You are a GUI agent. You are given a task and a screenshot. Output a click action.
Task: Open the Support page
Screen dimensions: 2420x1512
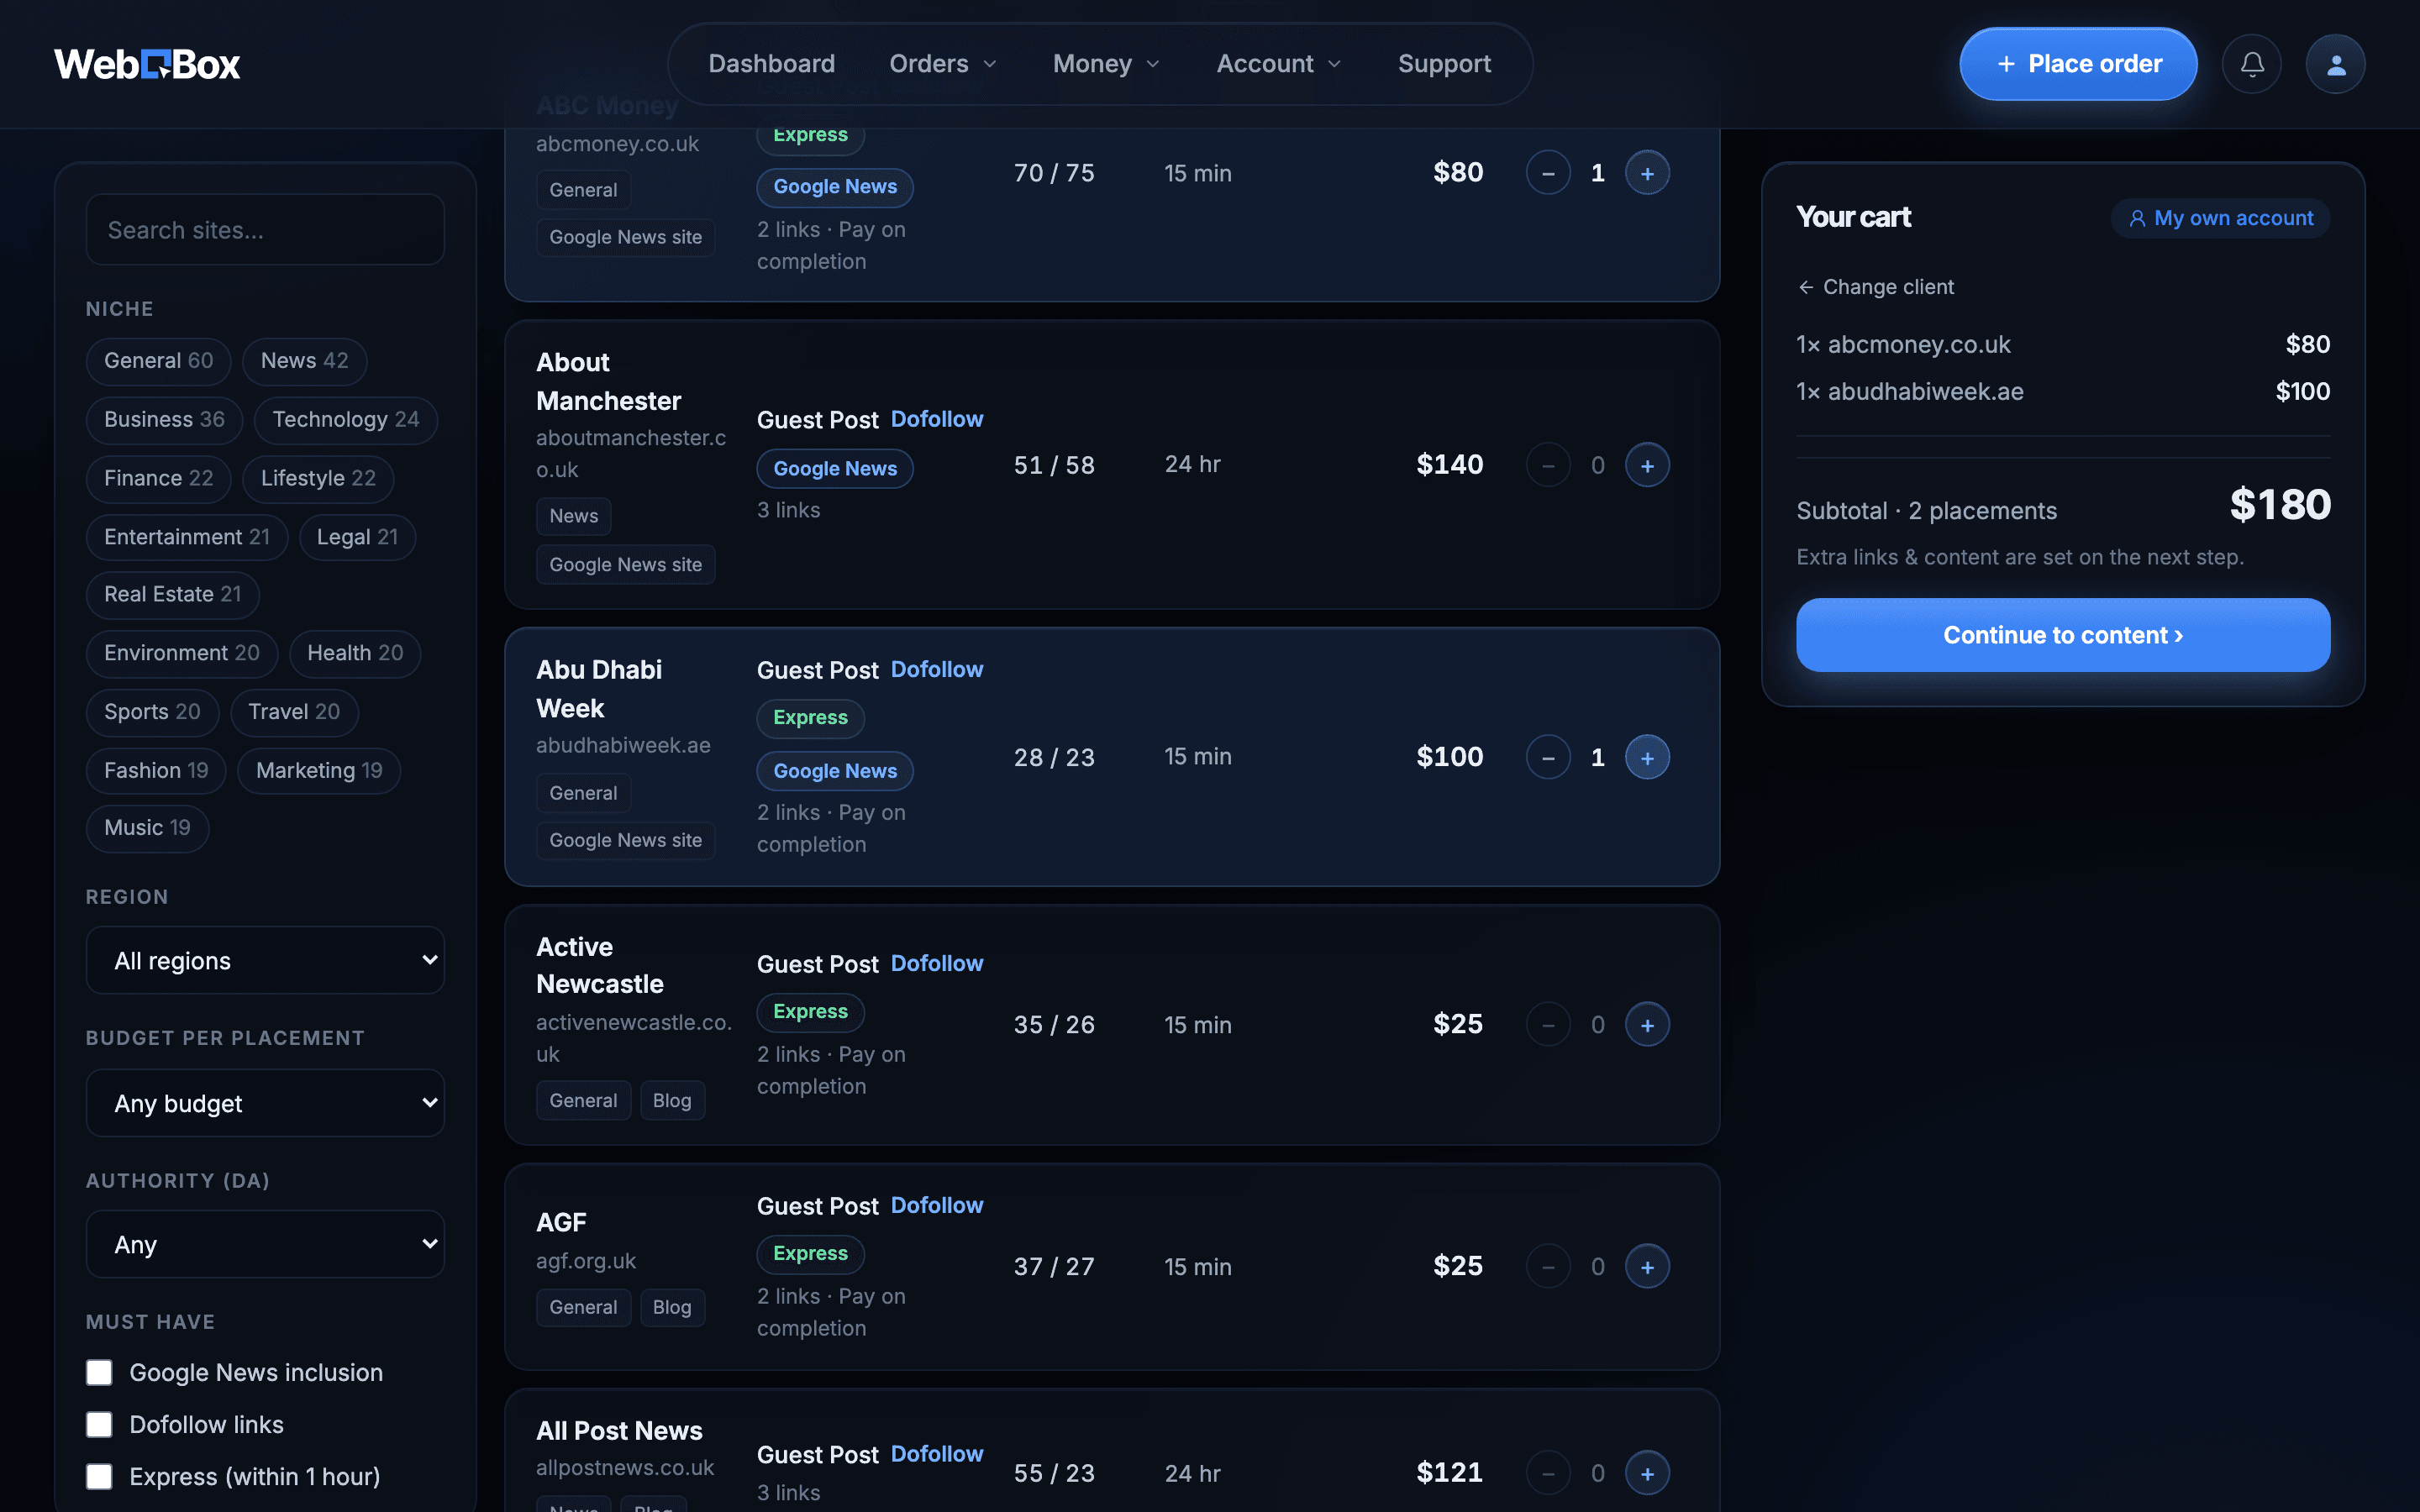[x=1444, y=64]
